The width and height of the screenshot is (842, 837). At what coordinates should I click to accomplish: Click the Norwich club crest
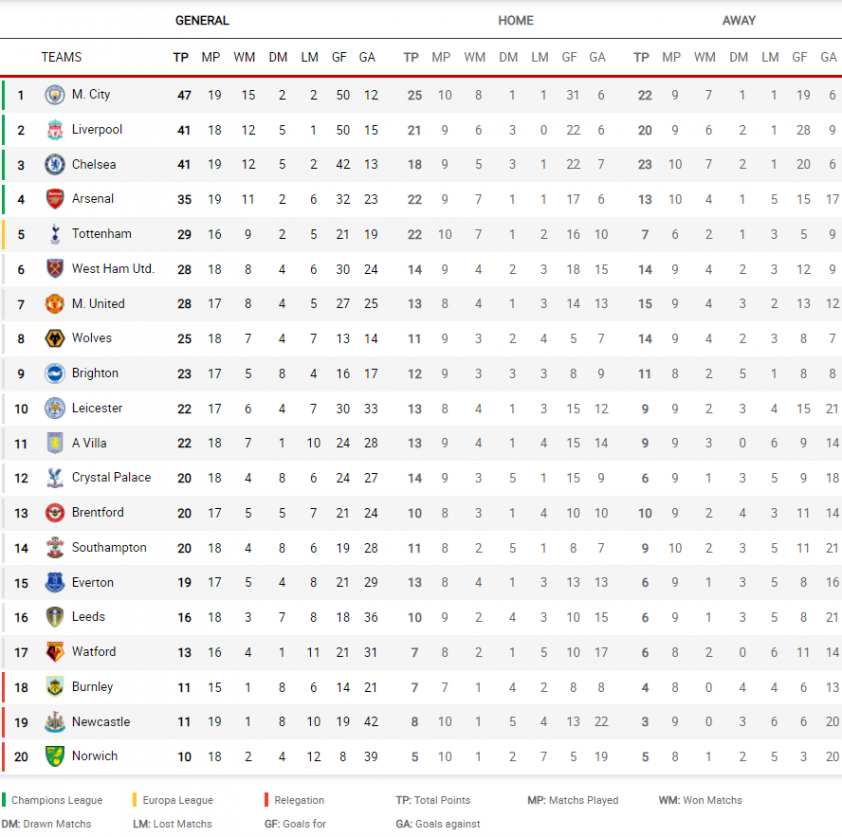[55, 756]
